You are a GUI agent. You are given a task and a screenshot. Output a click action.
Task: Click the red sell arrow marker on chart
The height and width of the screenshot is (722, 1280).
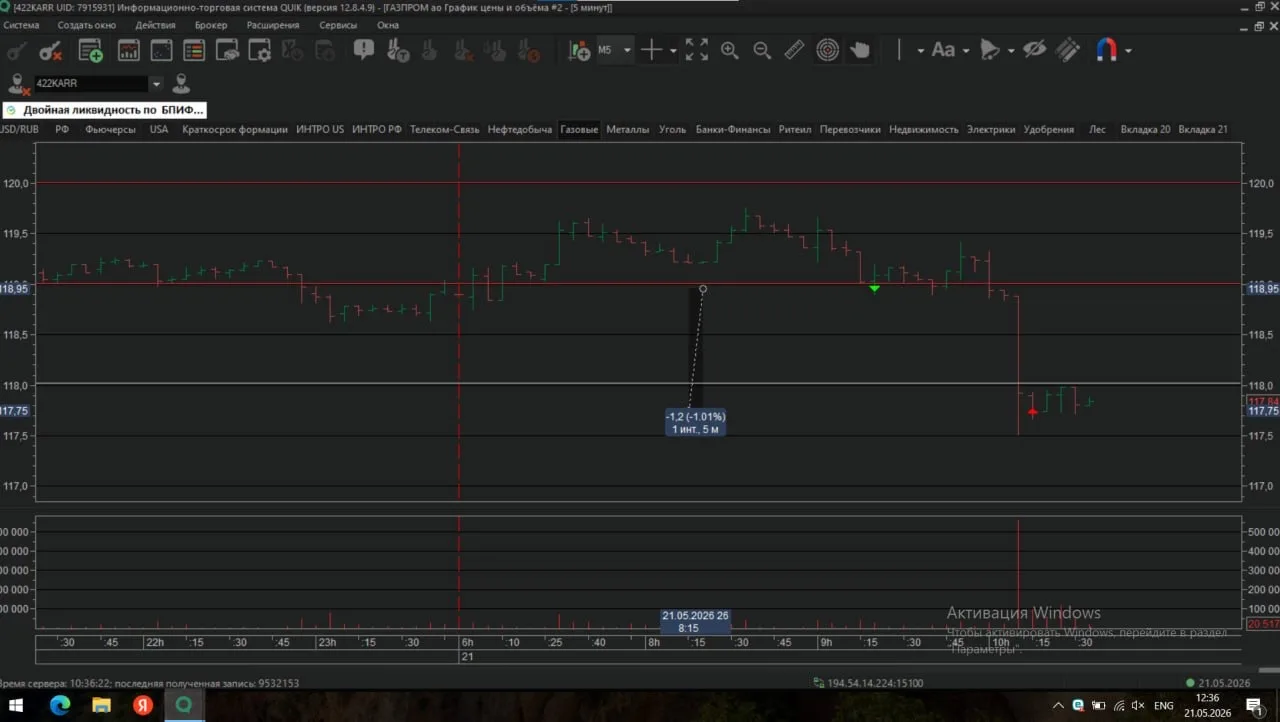1033,412
